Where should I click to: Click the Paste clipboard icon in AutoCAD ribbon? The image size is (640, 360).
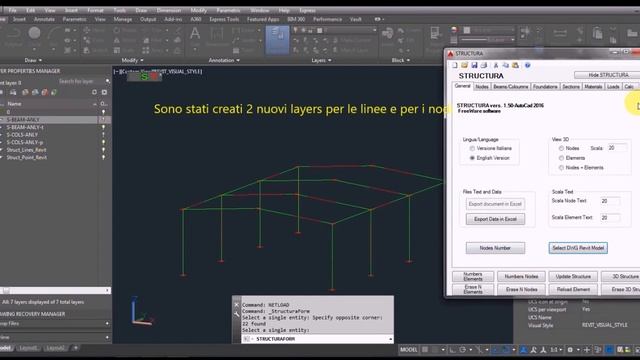tap(598, 33)
